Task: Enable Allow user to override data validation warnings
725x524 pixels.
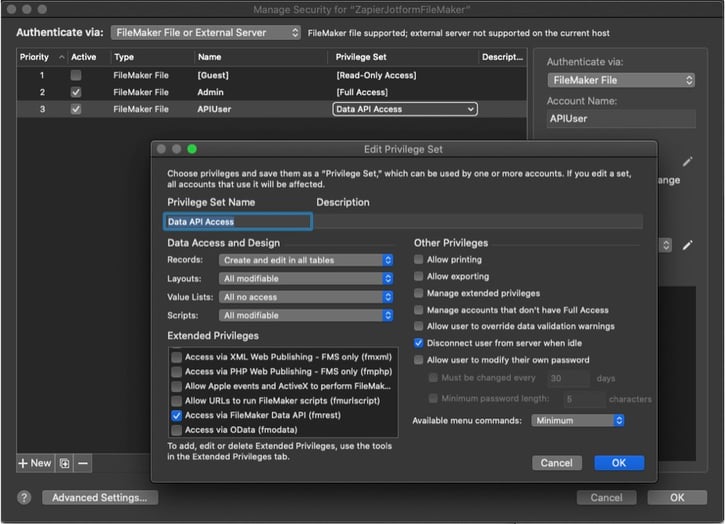Action: [418, 327]
